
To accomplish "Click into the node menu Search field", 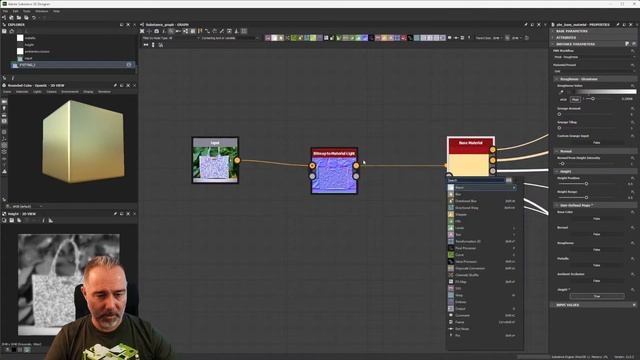I will pos(476,180).
